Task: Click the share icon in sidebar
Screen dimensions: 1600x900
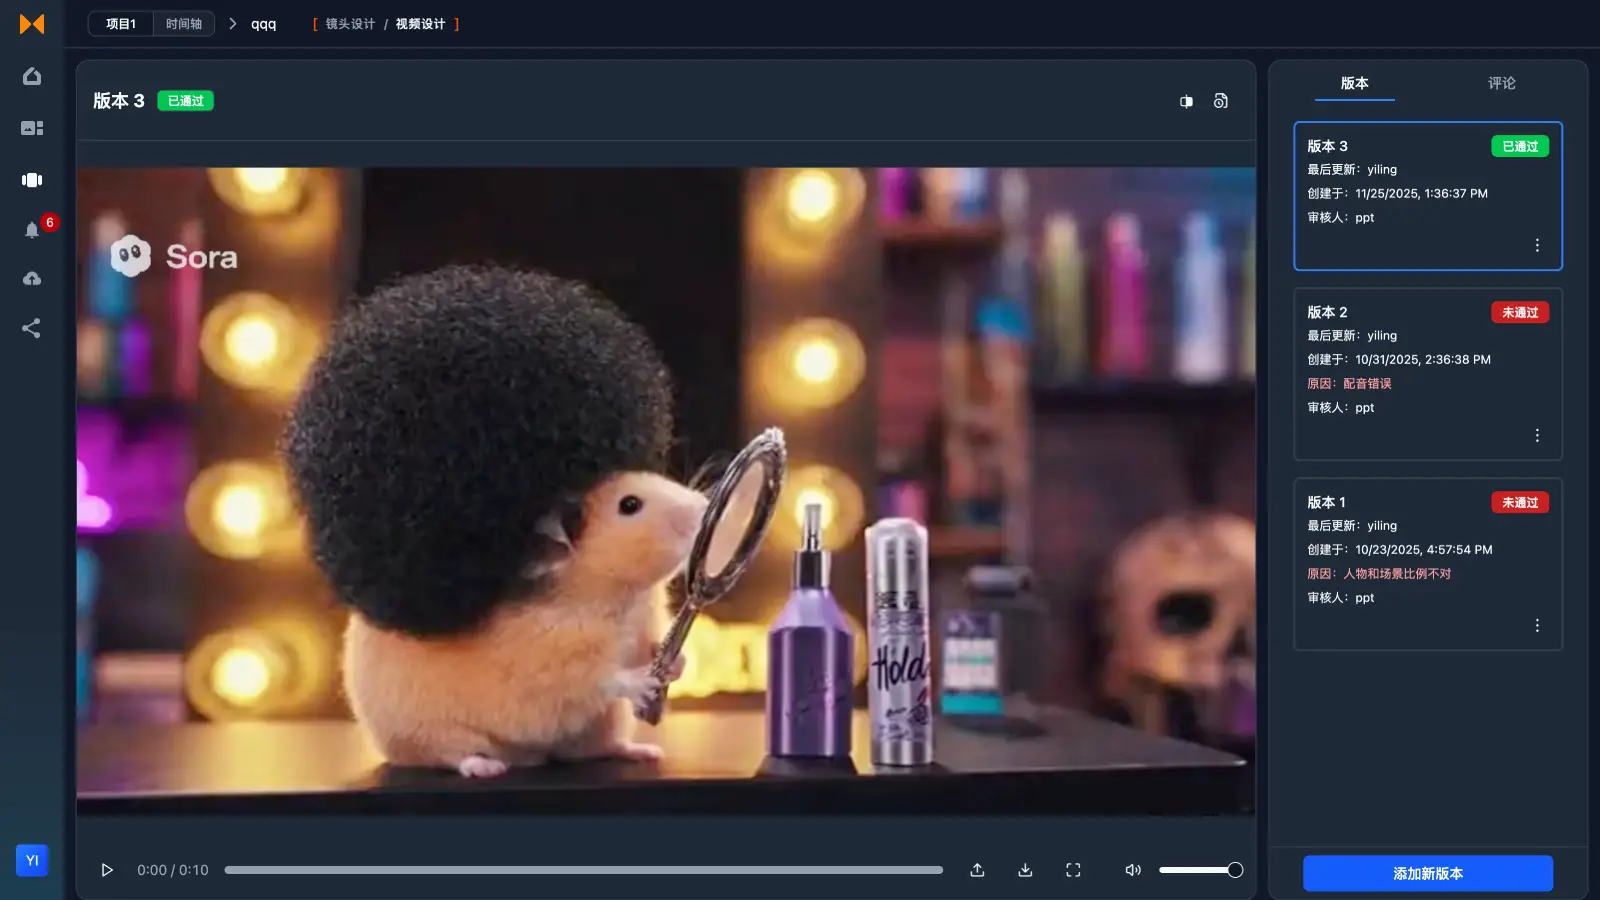Action: (32, 328)
